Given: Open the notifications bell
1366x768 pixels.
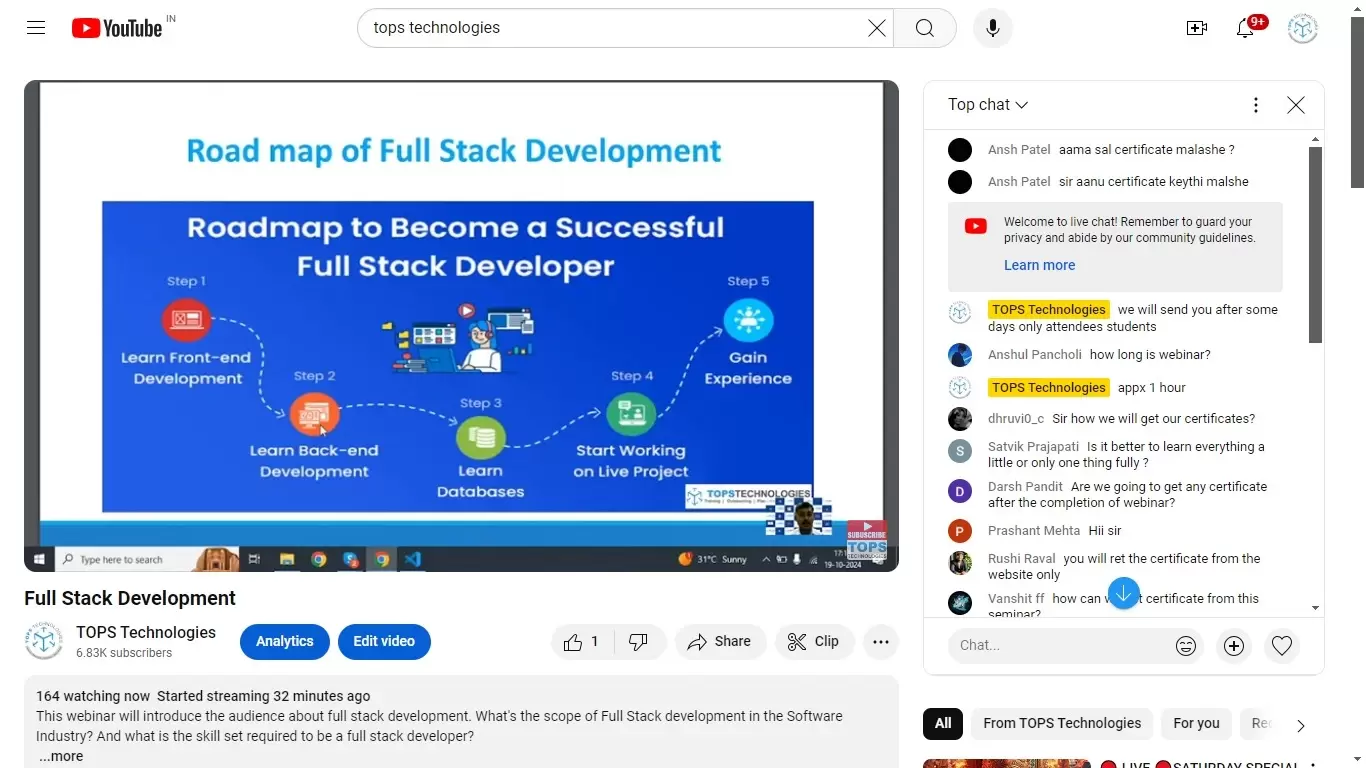Looking at the screenshot, I should coord(1245,28).
